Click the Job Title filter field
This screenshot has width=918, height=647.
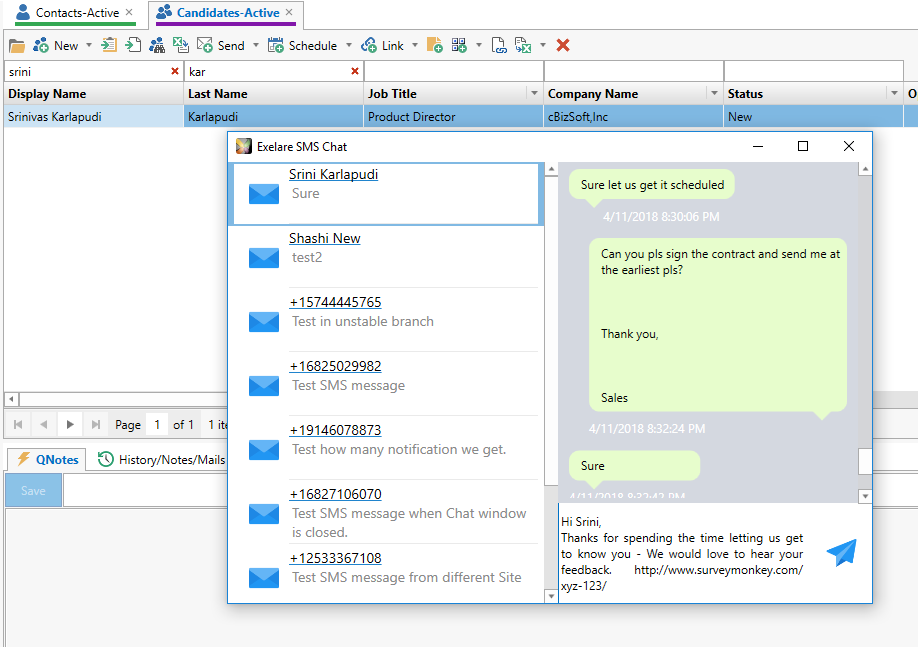point(454,71)
